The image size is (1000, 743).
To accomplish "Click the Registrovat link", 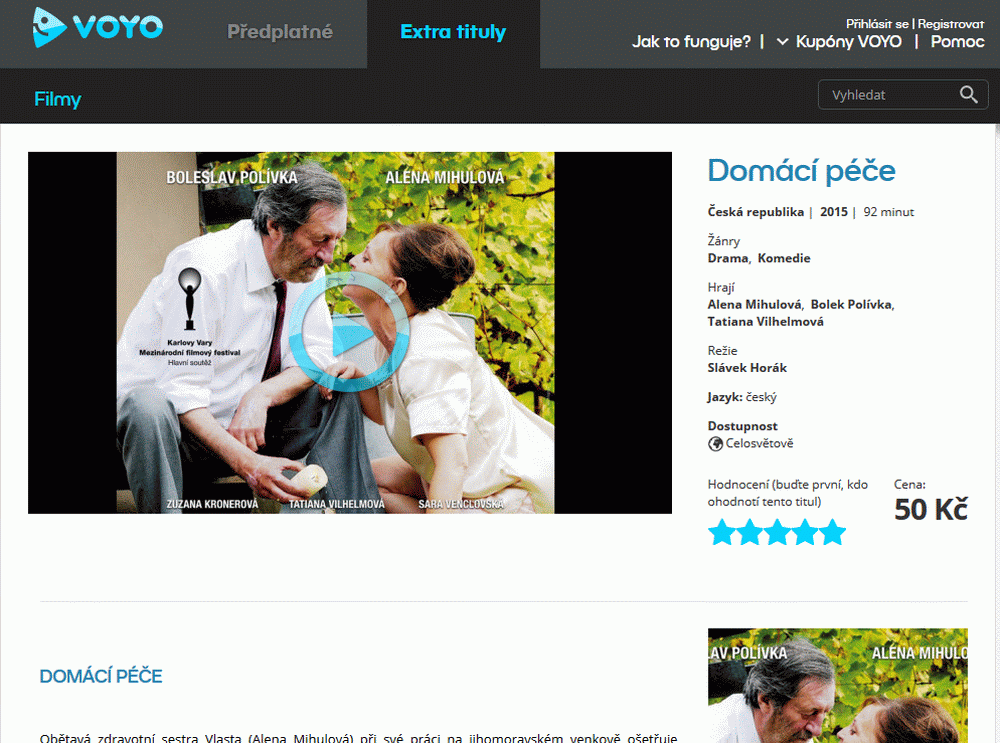I will click(x=950, y=24).
